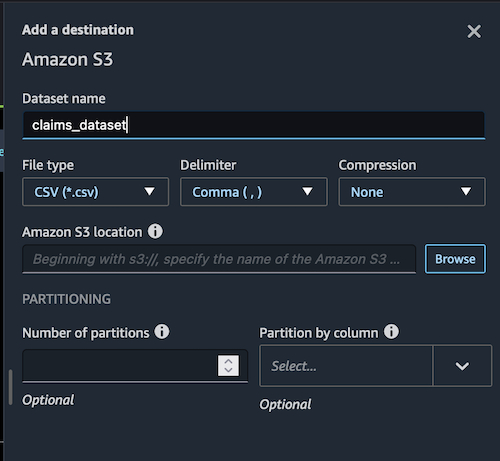Click the vertical scrollbar handle on left edge
Screen dimensions: 500x461
click(x=11, y=387)
